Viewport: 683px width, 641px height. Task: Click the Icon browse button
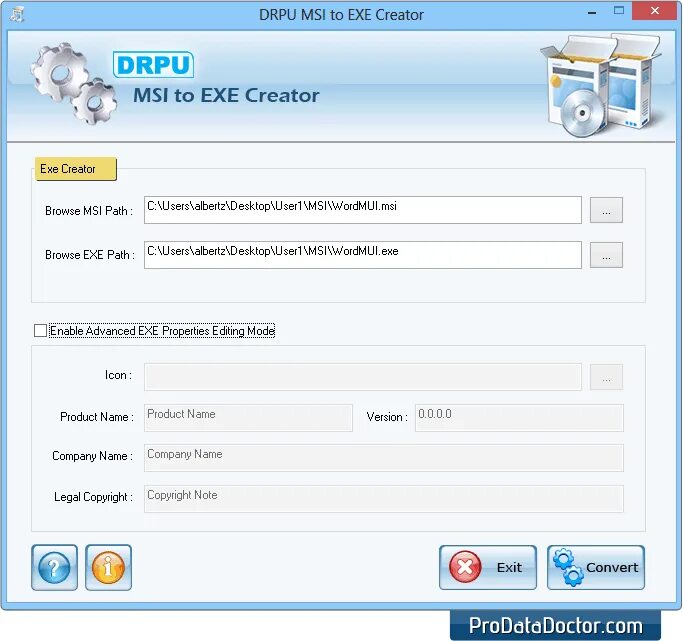[x=606, y=377]
